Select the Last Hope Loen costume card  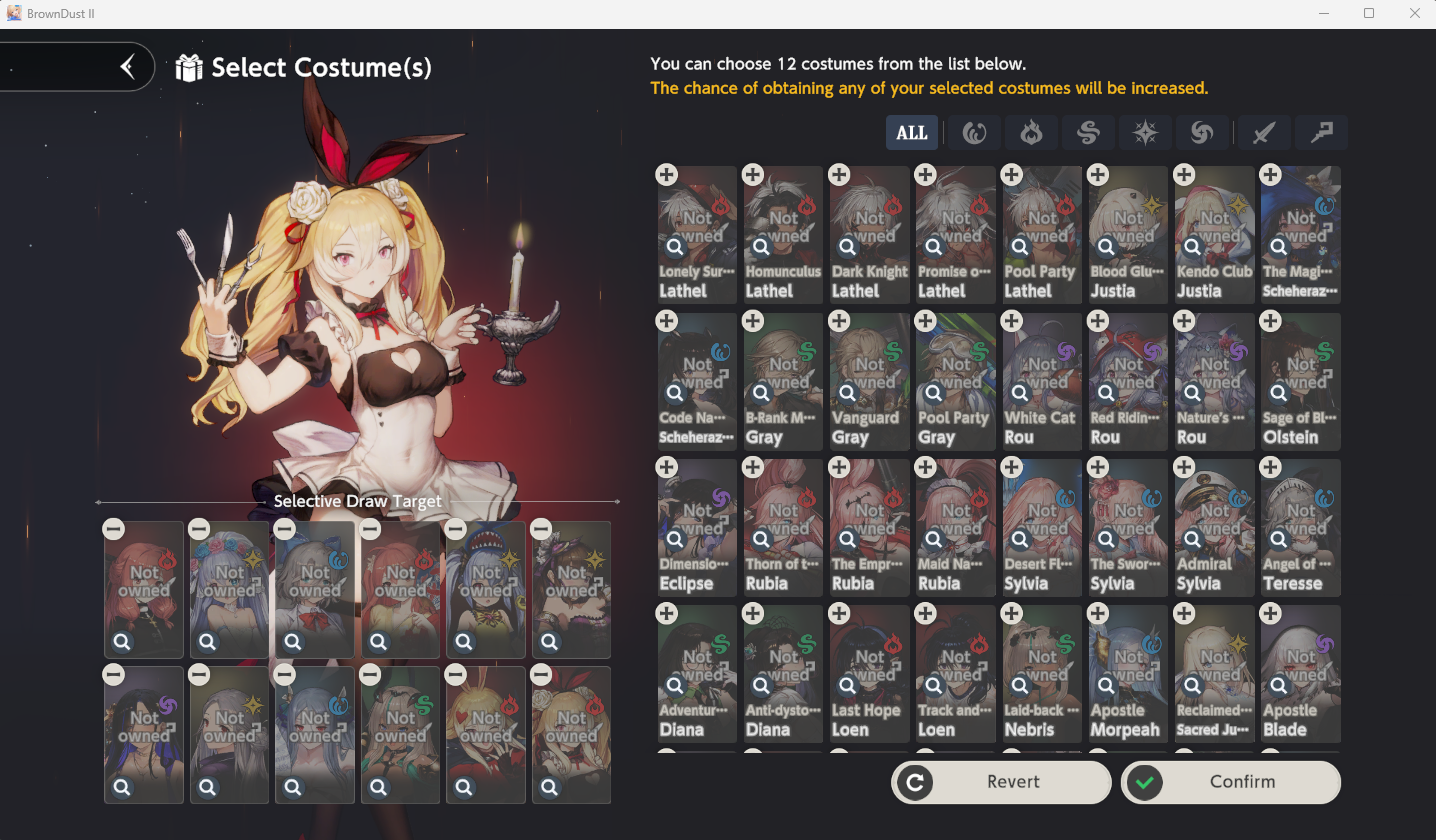(869, 674)
